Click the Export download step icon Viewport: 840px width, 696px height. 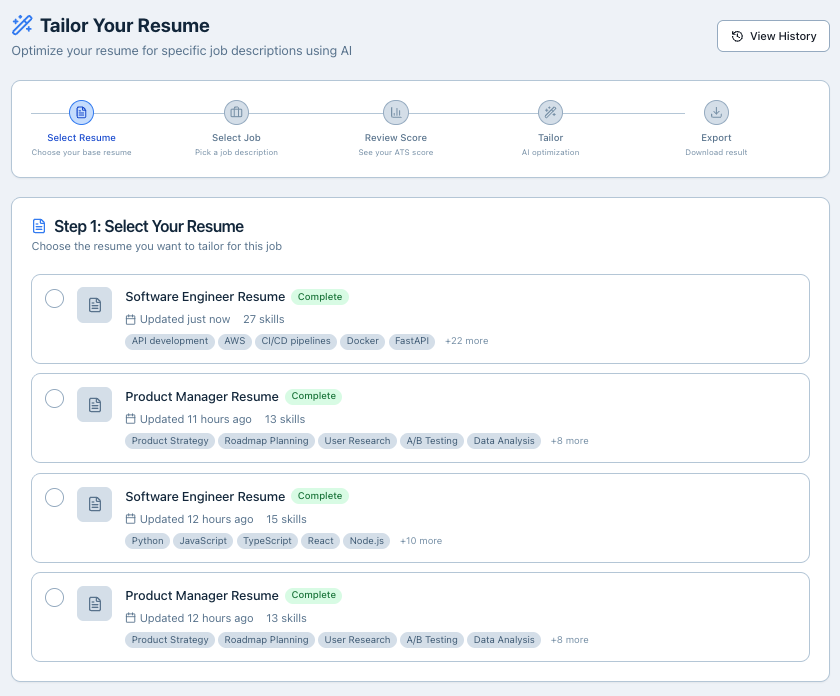(x=716, y=112)
